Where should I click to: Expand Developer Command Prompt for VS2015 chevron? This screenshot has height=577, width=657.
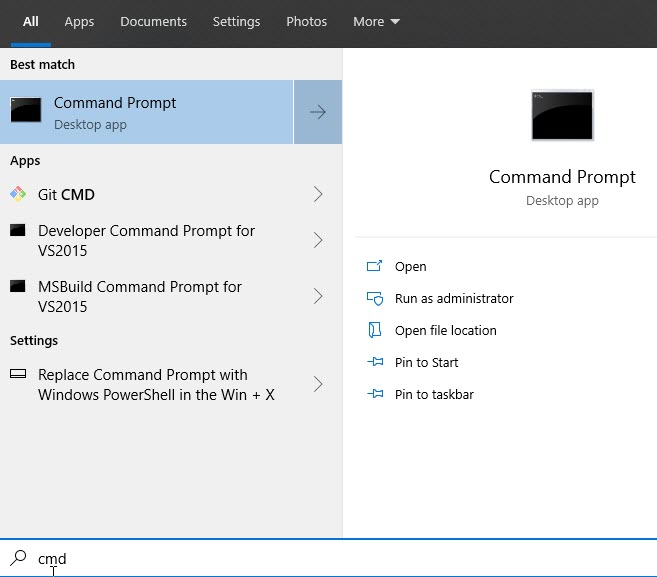coord(318,240)
